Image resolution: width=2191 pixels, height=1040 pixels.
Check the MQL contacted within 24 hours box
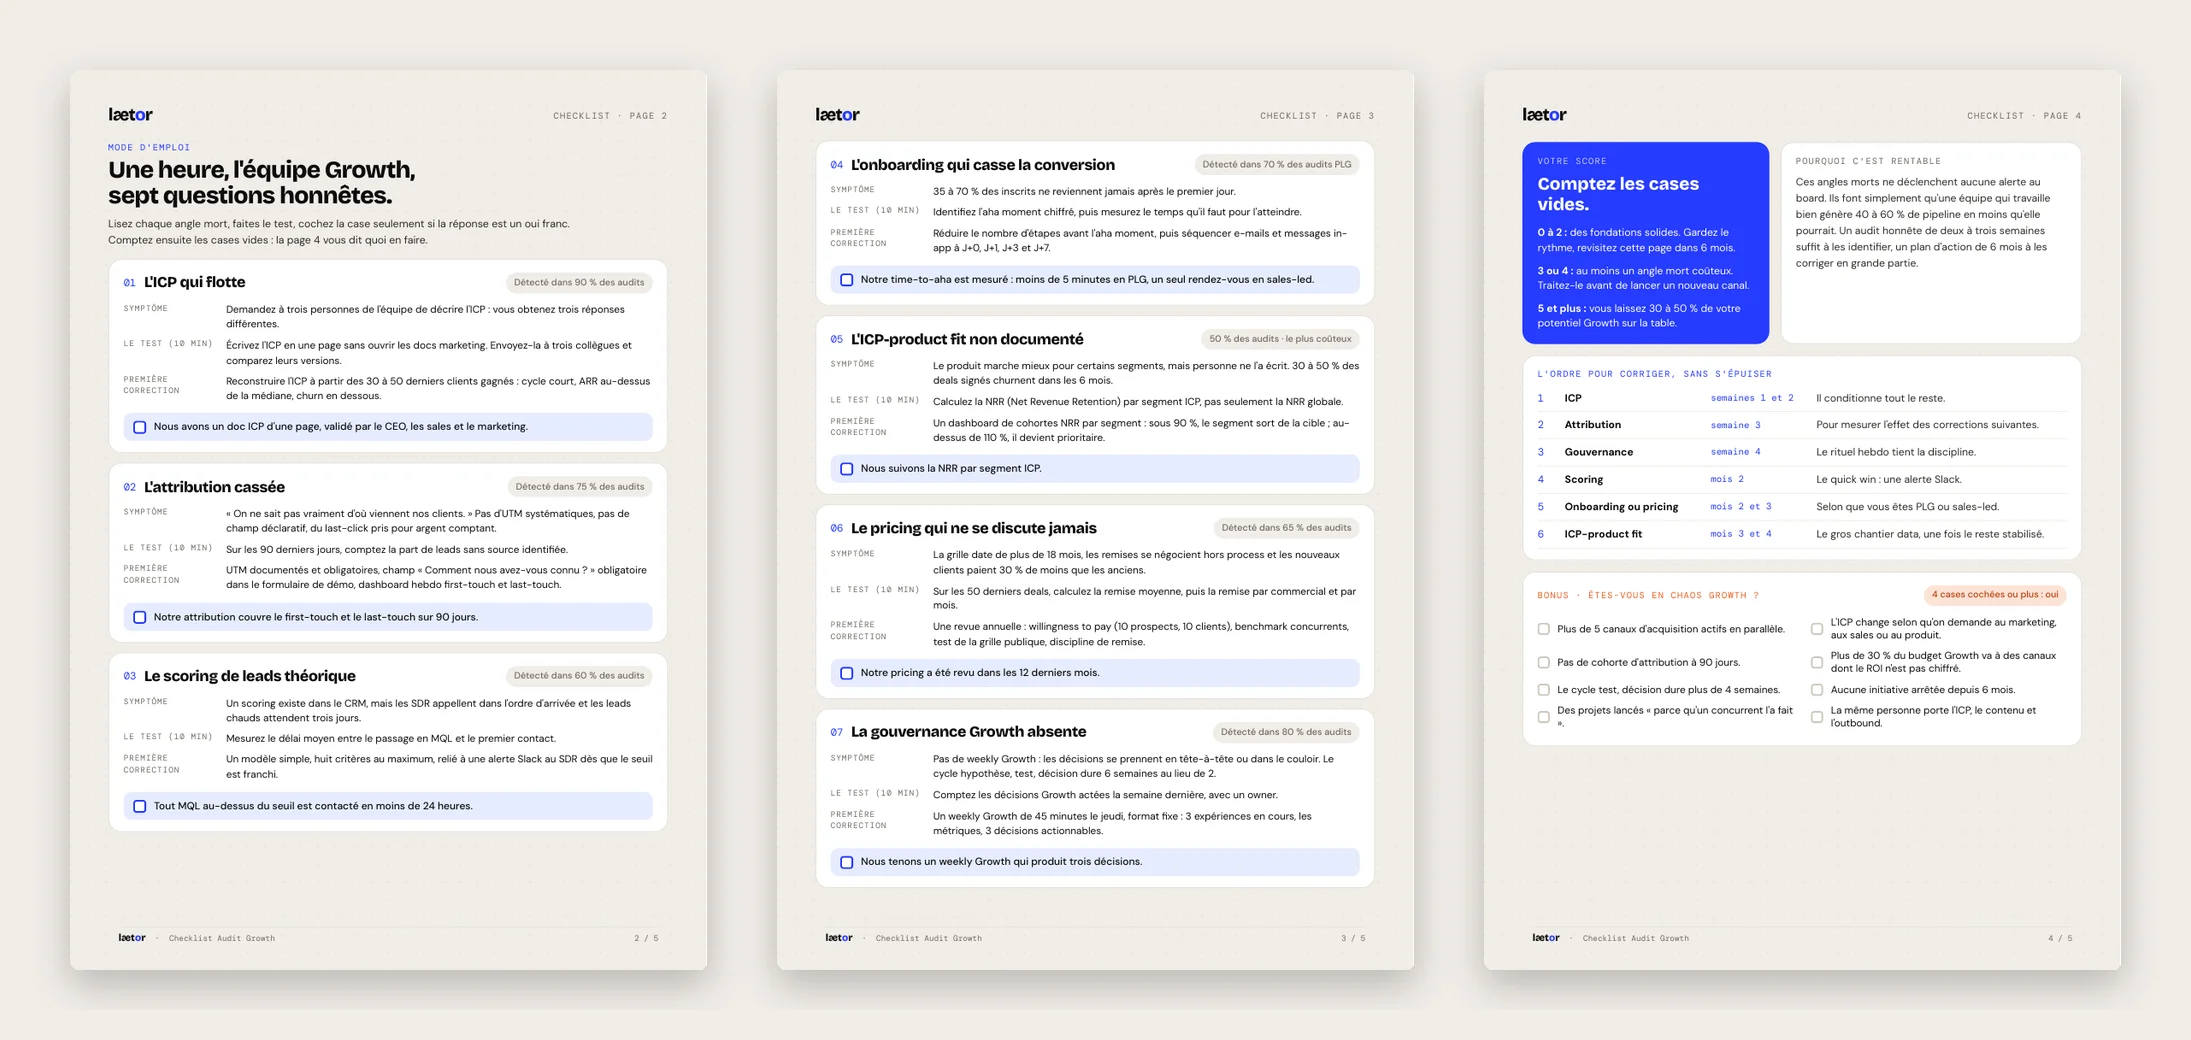140,806
